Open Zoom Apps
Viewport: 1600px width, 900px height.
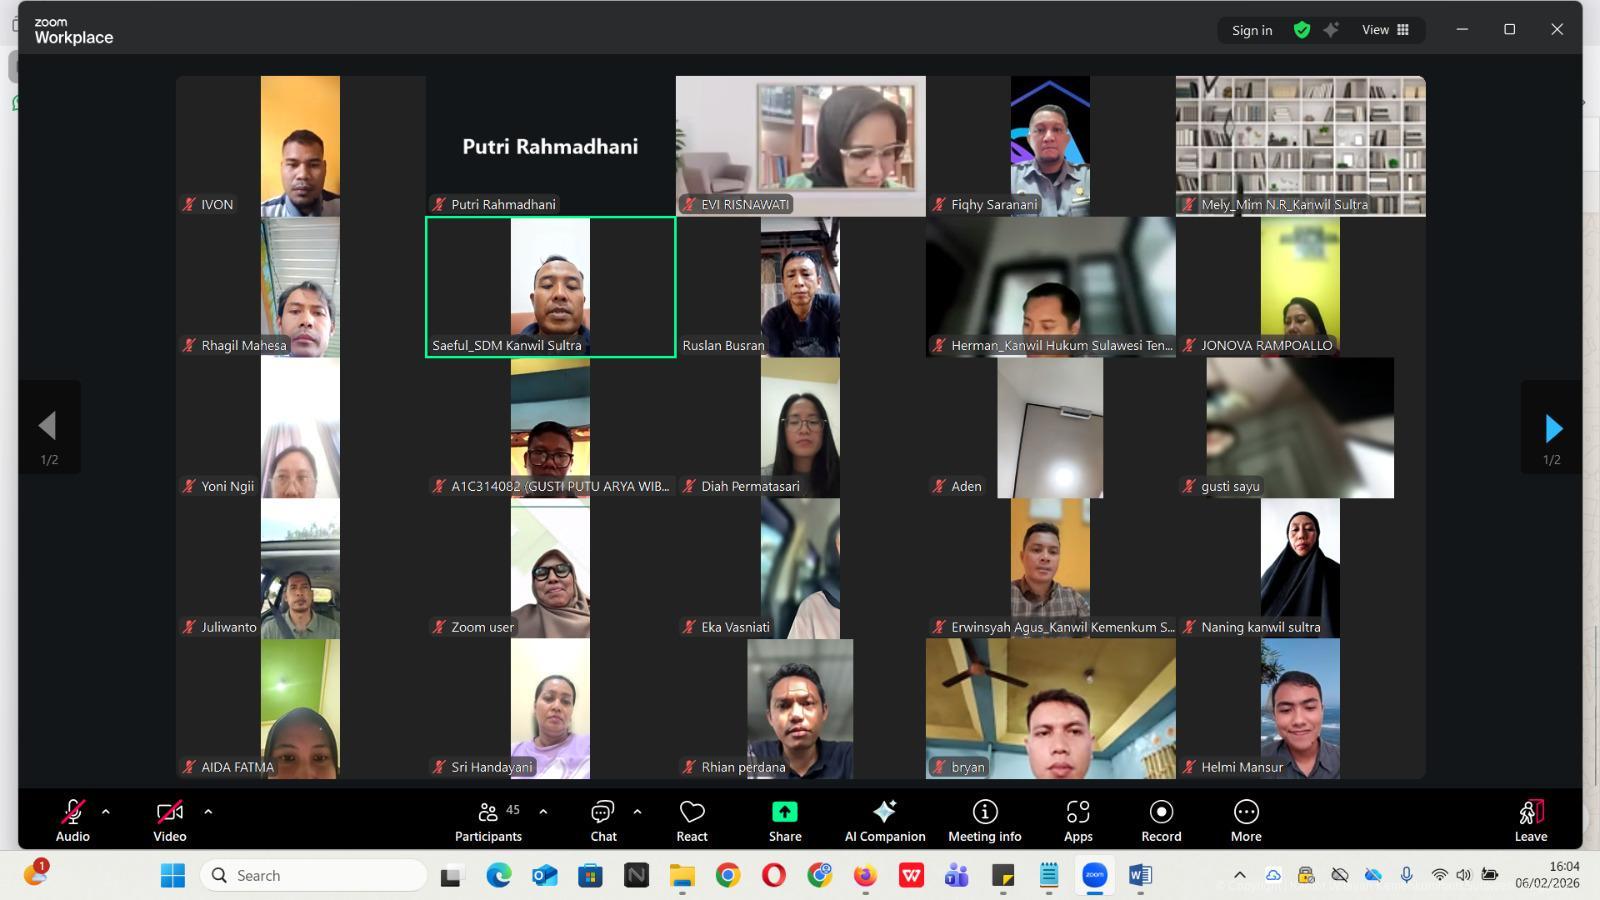1077,821
